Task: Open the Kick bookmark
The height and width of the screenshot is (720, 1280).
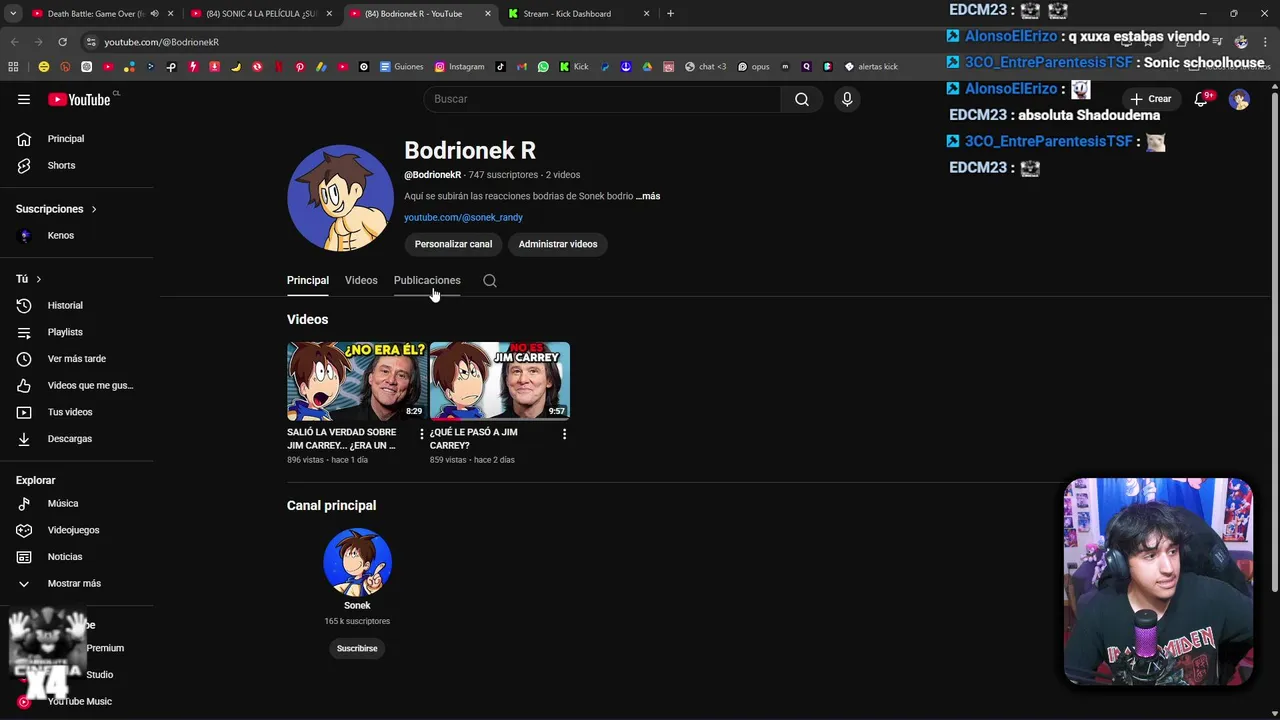Action: click(x=574, y=67)
